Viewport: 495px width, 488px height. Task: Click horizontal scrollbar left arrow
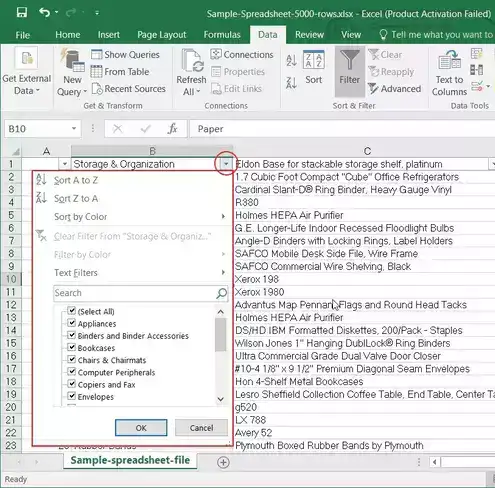point(434,462)
